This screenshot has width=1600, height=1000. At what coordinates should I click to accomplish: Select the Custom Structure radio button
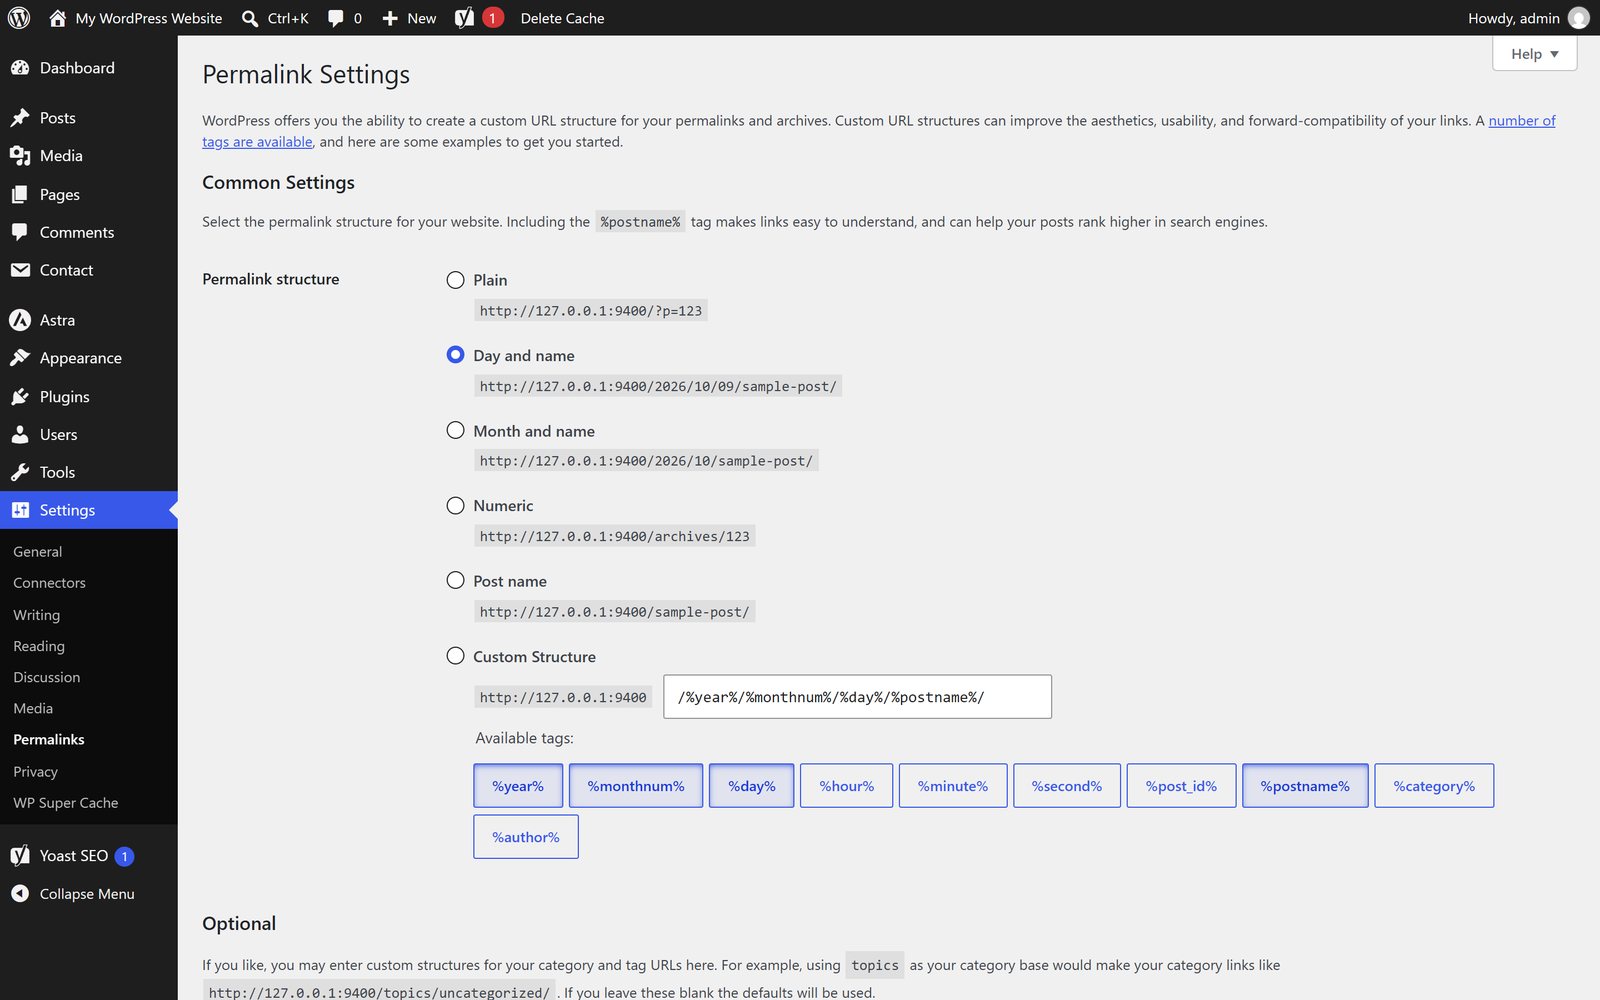(x=455, y=656)
